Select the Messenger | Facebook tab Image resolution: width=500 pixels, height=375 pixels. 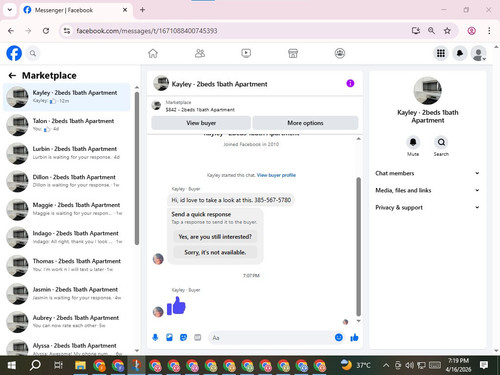pyautogui.click(x=76, y=10)
